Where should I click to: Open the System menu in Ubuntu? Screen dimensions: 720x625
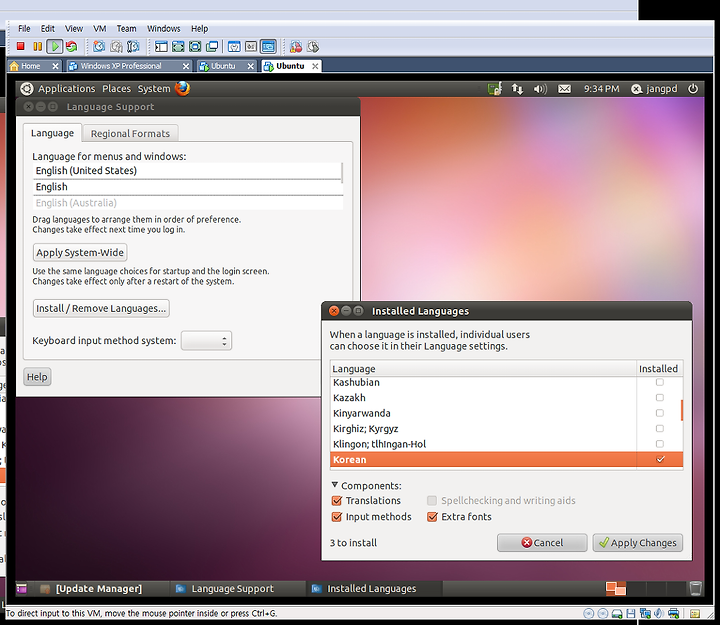tap(154, 89)
